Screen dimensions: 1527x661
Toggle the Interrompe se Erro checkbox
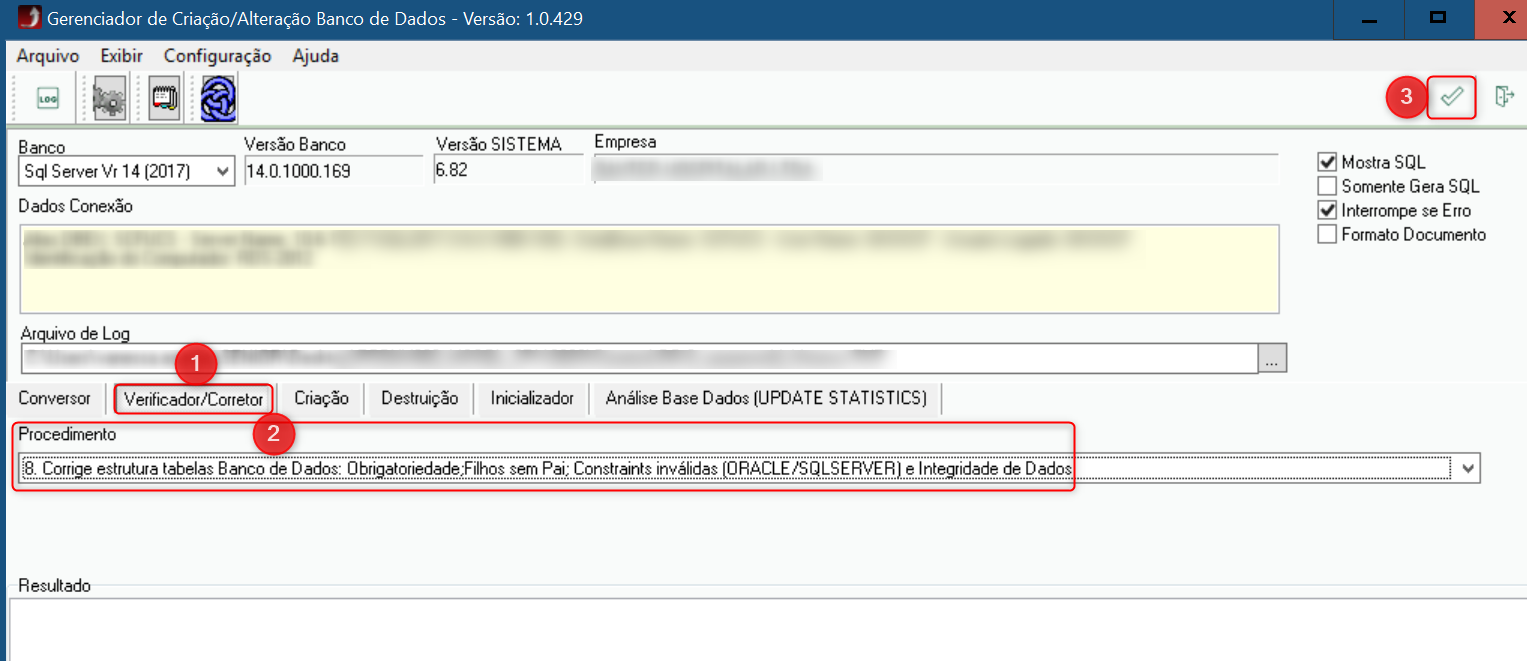point(1327,211)
